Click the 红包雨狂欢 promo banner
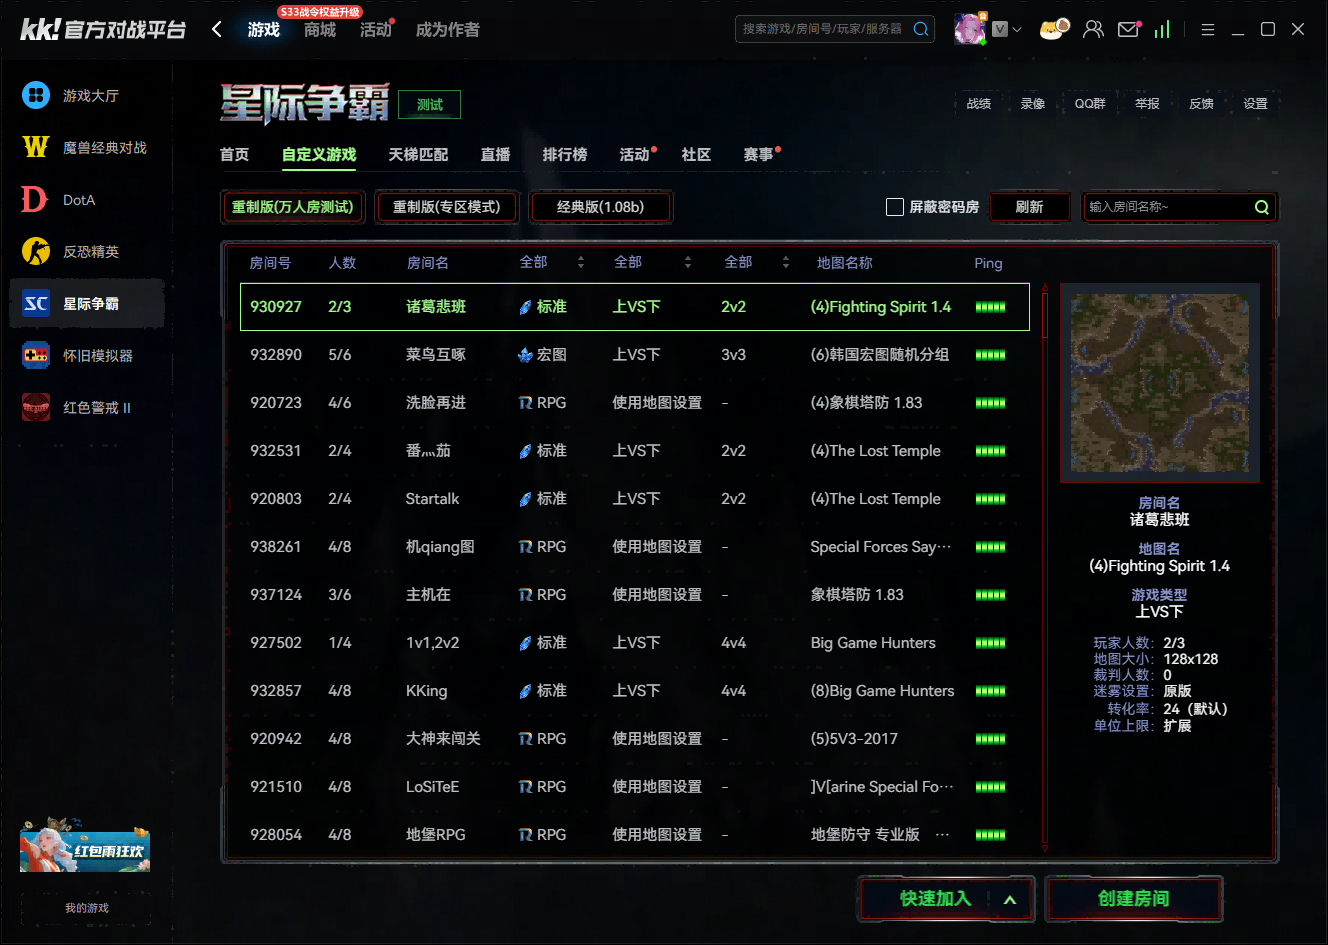Image resolution: width=1328 pixels, height=945 pixels. tap(85, 846)
